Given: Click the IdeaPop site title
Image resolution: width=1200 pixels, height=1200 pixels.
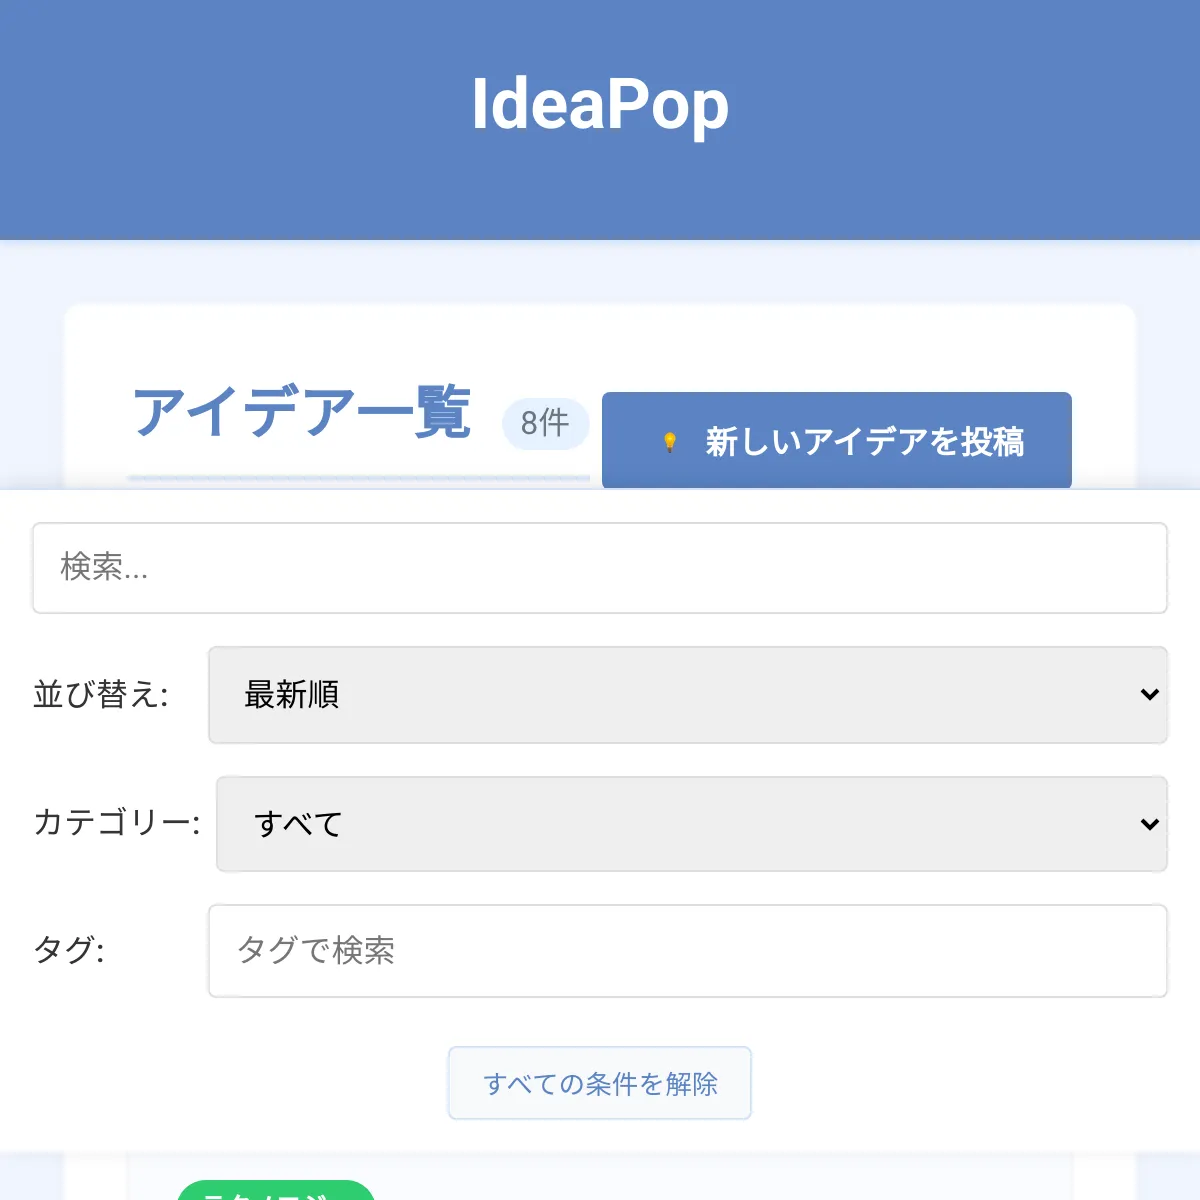Looking at the screenshot, I should tap(600, 105).
